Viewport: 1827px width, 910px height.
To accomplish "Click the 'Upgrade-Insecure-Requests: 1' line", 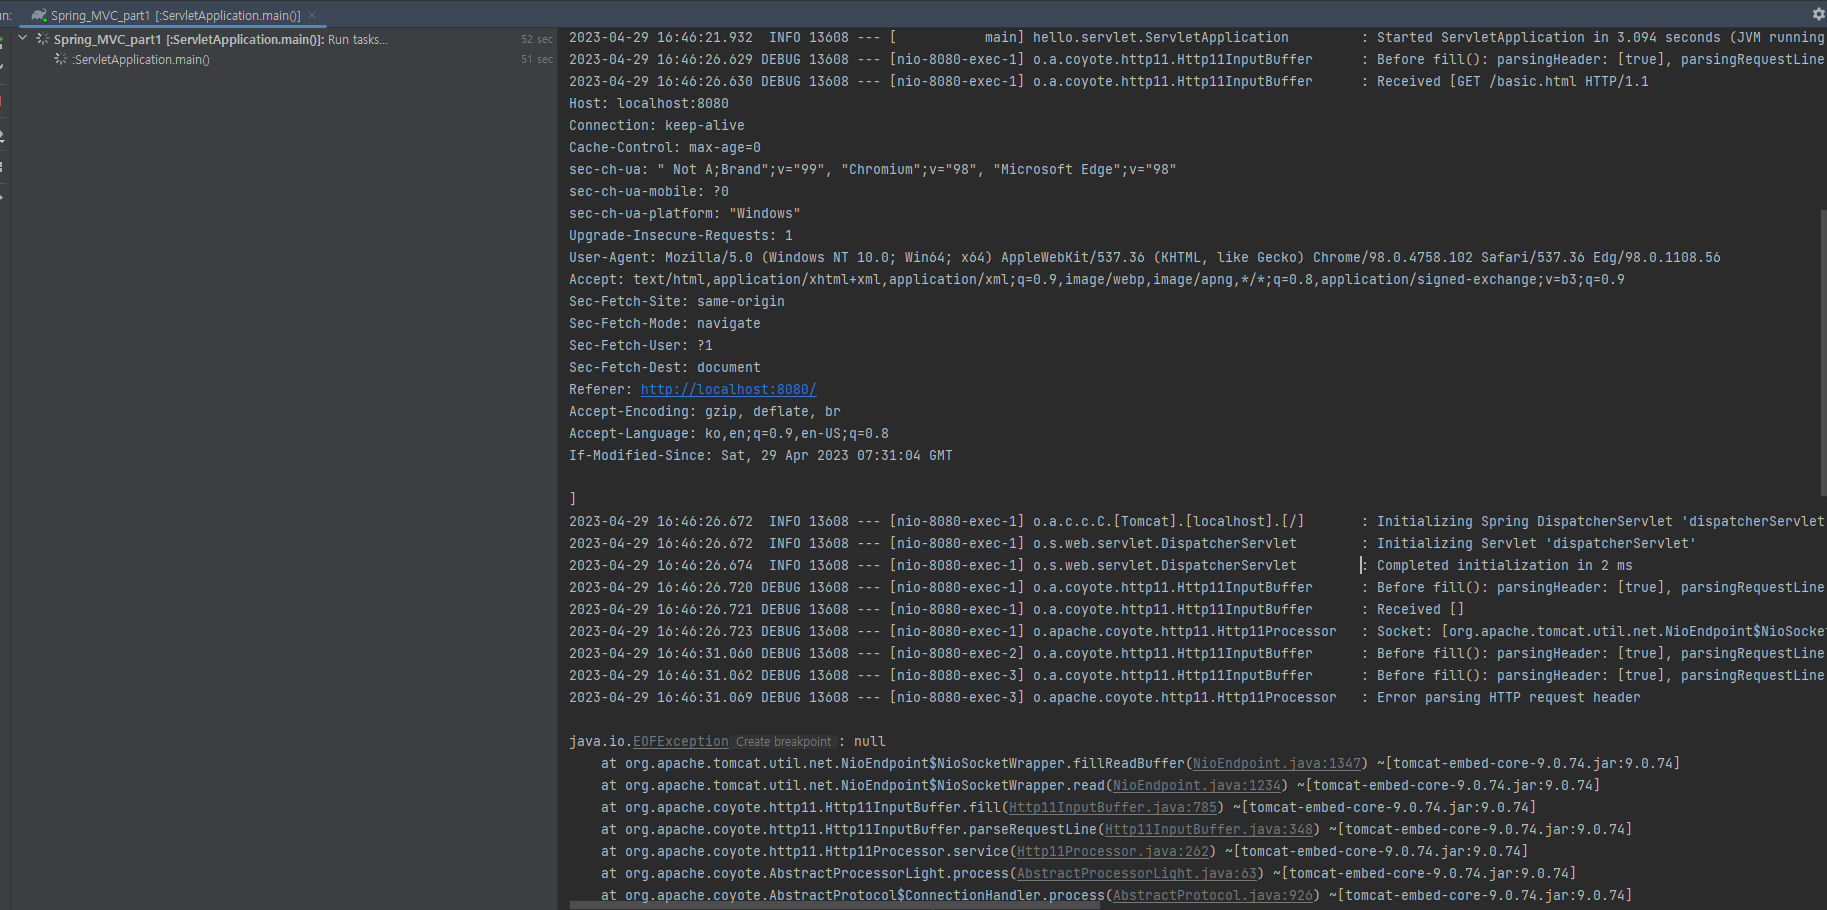I will (680, 235).
